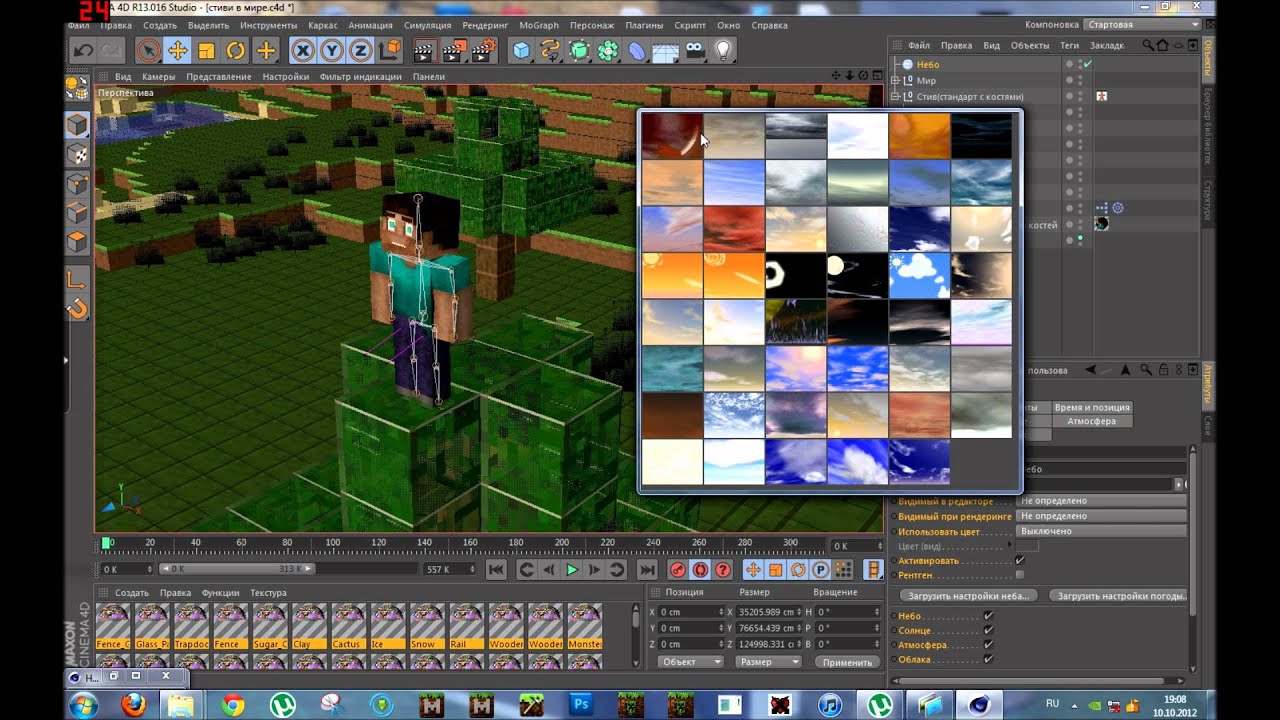Click the Undo arrow in the top toolbar
The image size is (1280, 720).
[83, 50]
